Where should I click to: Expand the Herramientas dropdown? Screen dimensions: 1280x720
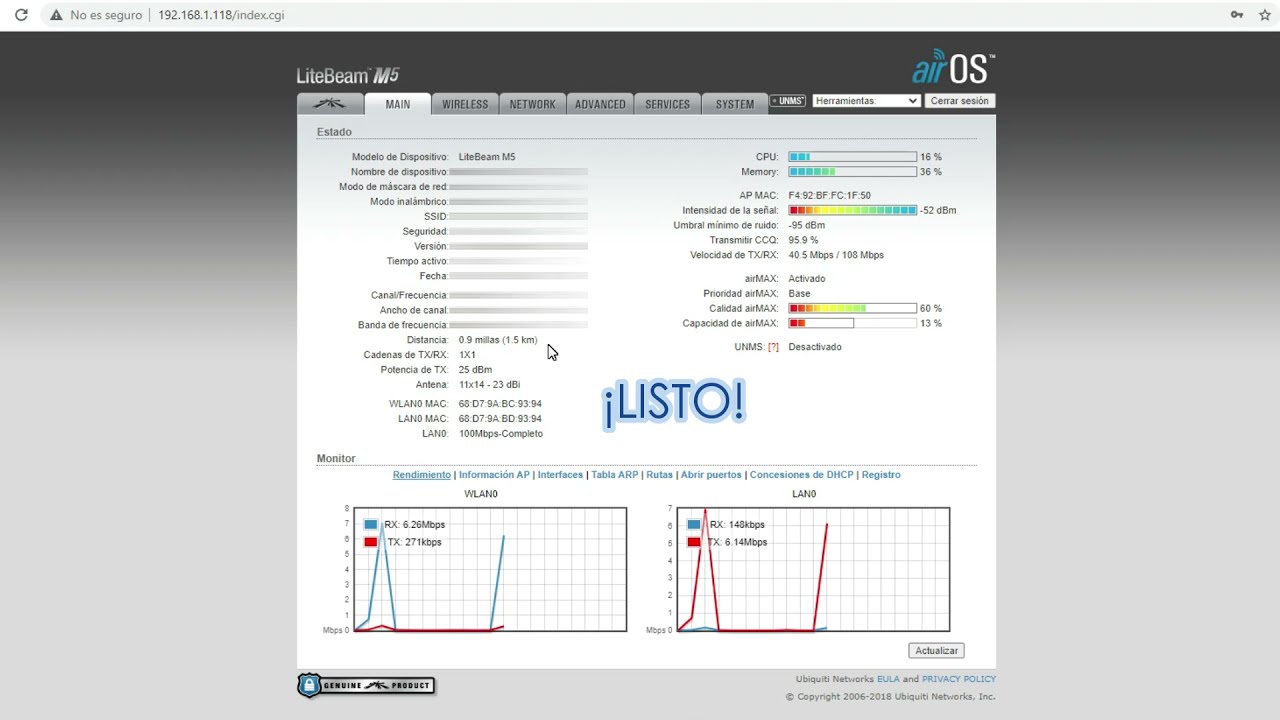pos(866,101)
